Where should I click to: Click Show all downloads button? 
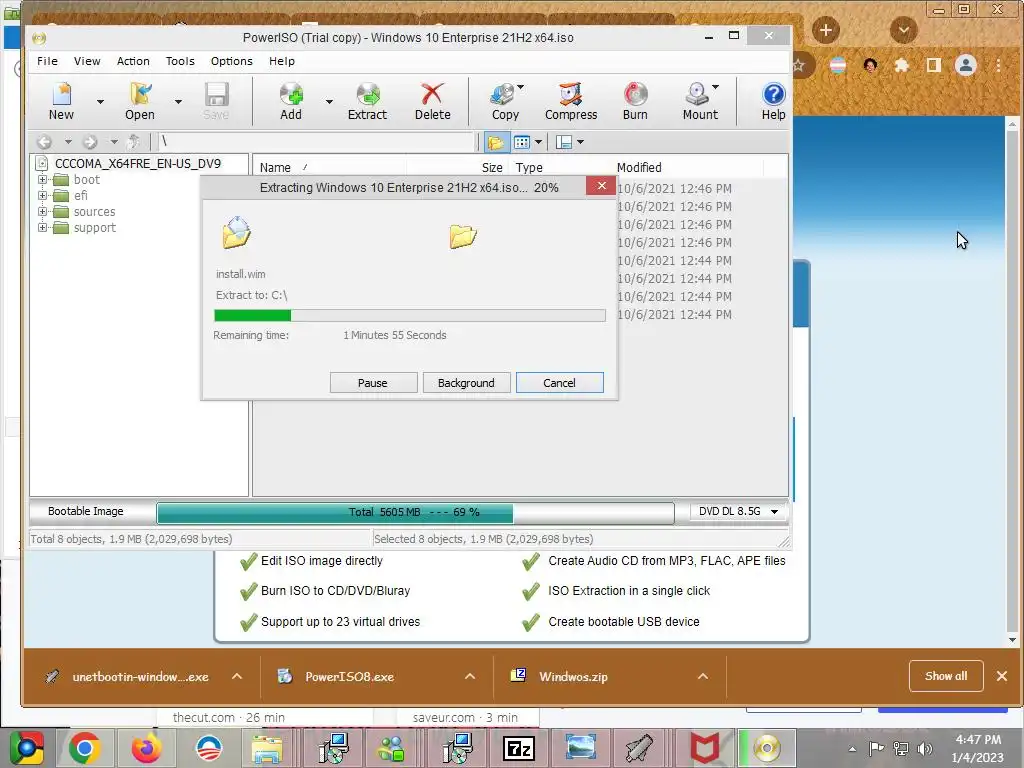pos(946,676)
